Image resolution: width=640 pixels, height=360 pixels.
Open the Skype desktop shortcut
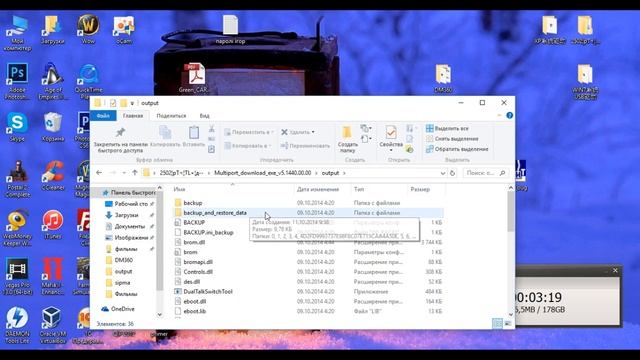17,126
